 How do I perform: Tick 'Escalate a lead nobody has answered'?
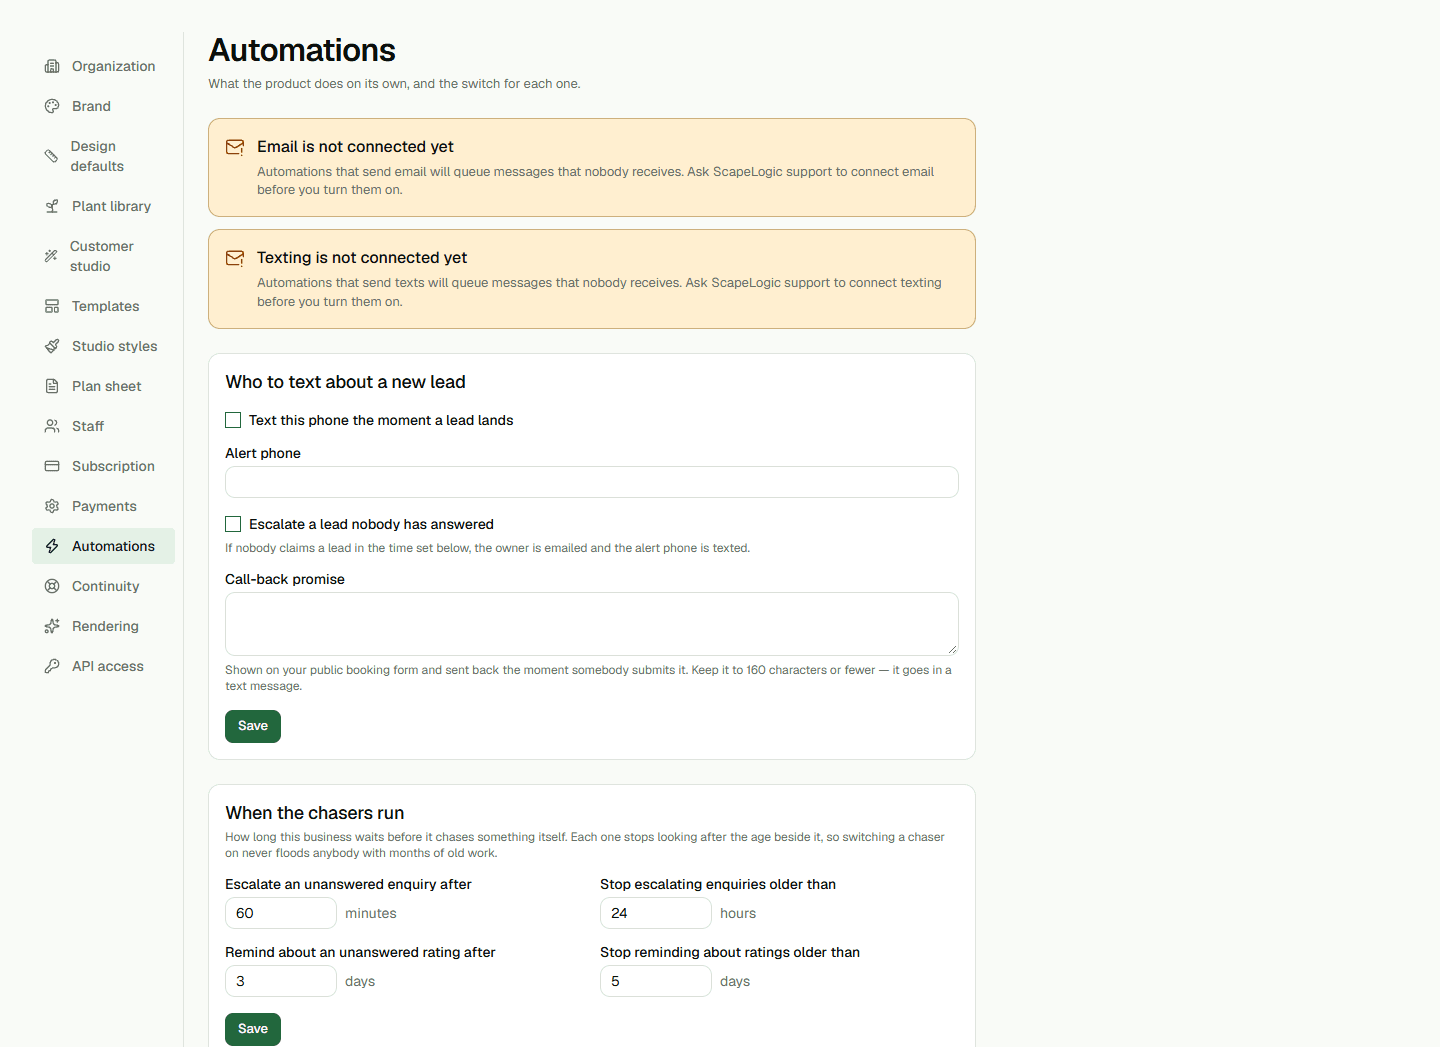pos(233,524)
